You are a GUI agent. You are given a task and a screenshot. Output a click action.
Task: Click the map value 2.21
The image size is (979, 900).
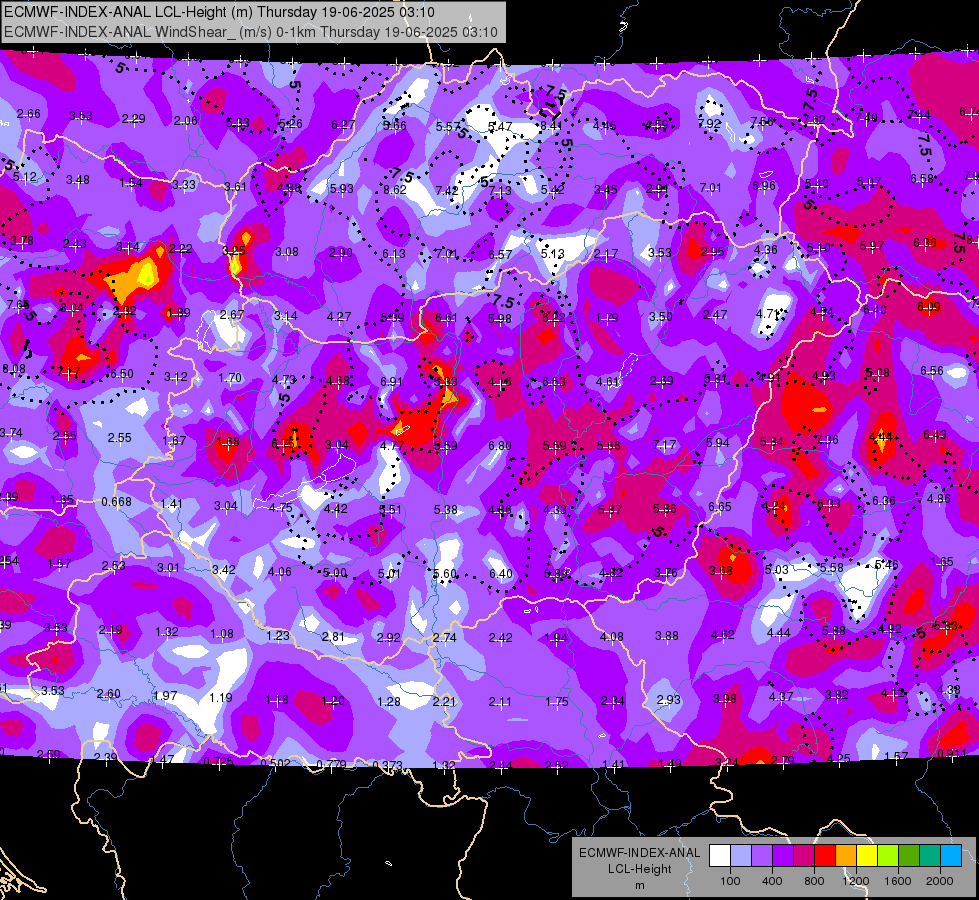pos(444,701)
